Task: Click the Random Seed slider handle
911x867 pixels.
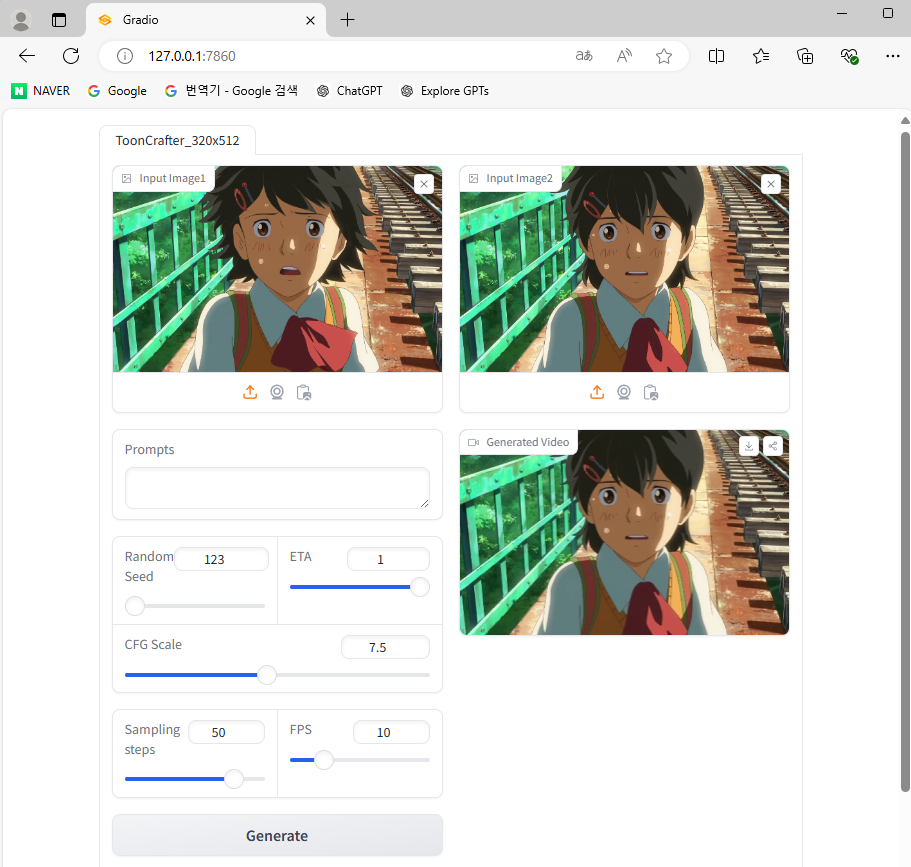Action: click(x=135, y=606)
